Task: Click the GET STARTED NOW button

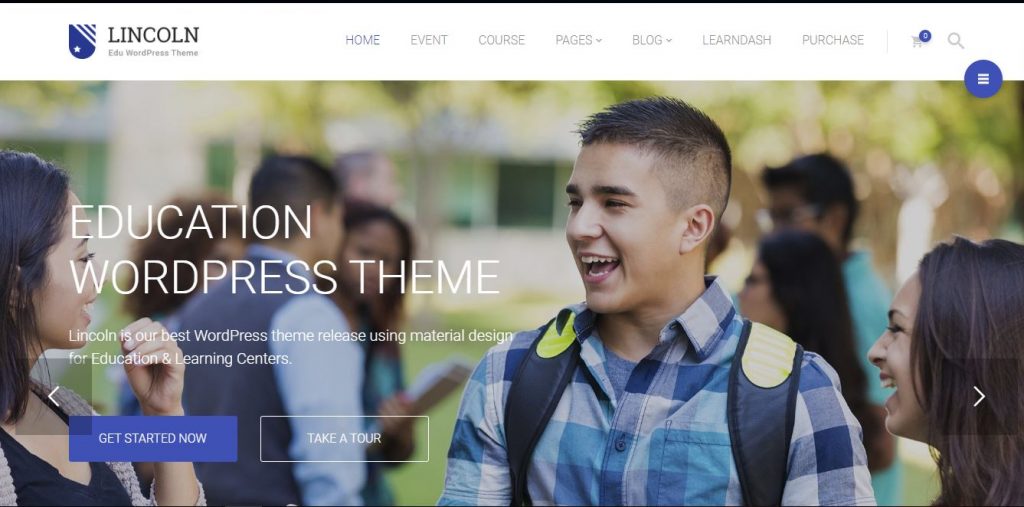Action: point(153,438)
